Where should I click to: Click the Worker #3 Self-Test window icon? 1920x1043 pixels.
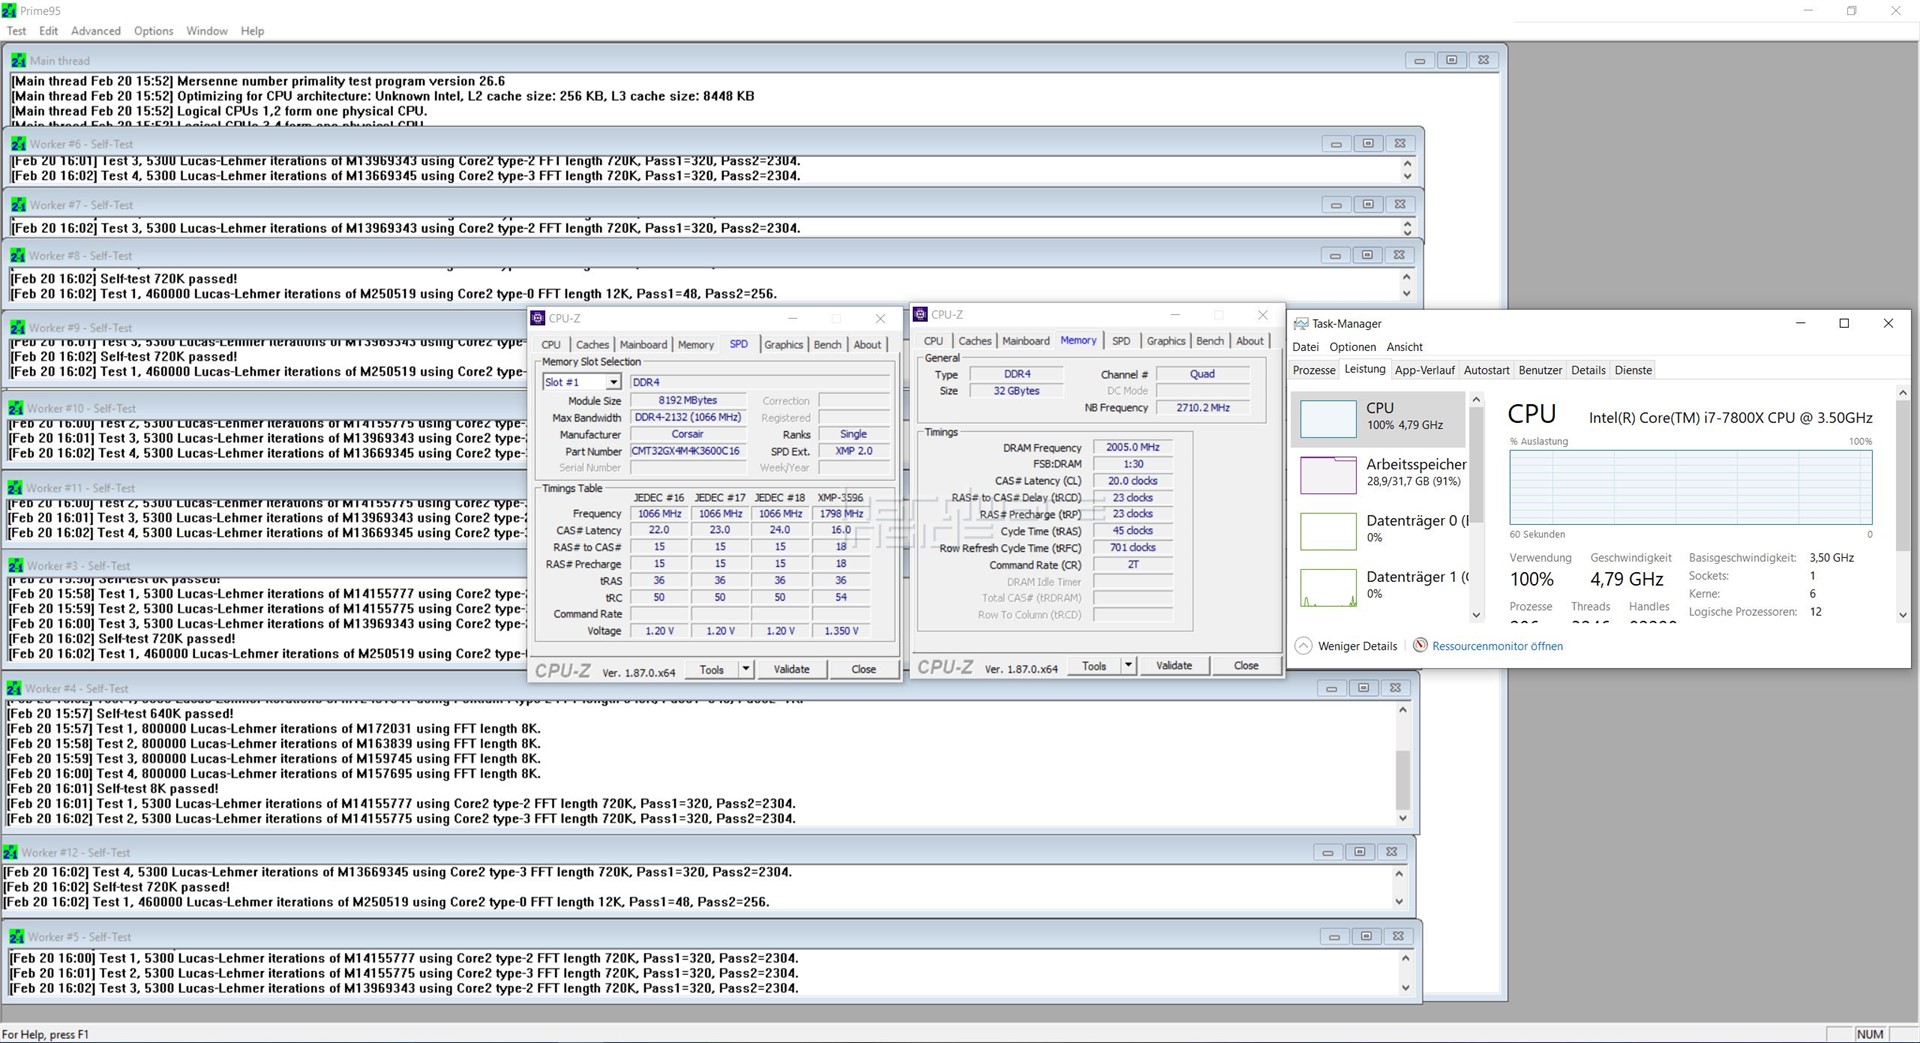click(x=15, y=565)
